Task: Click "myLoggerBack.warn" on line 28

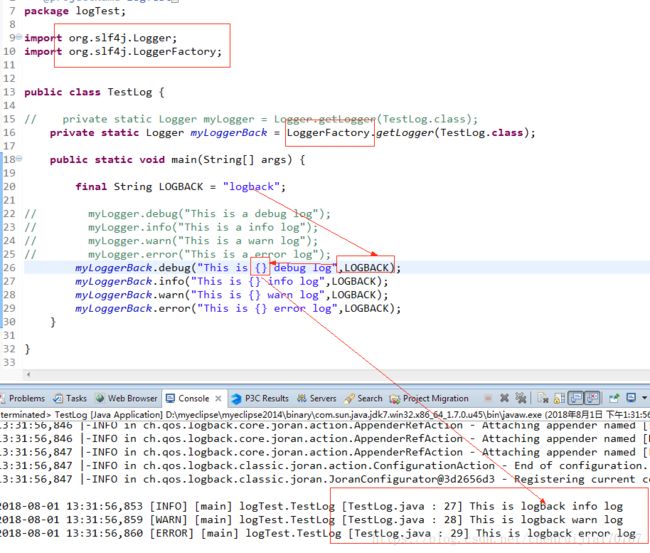Action: (129, 295)
